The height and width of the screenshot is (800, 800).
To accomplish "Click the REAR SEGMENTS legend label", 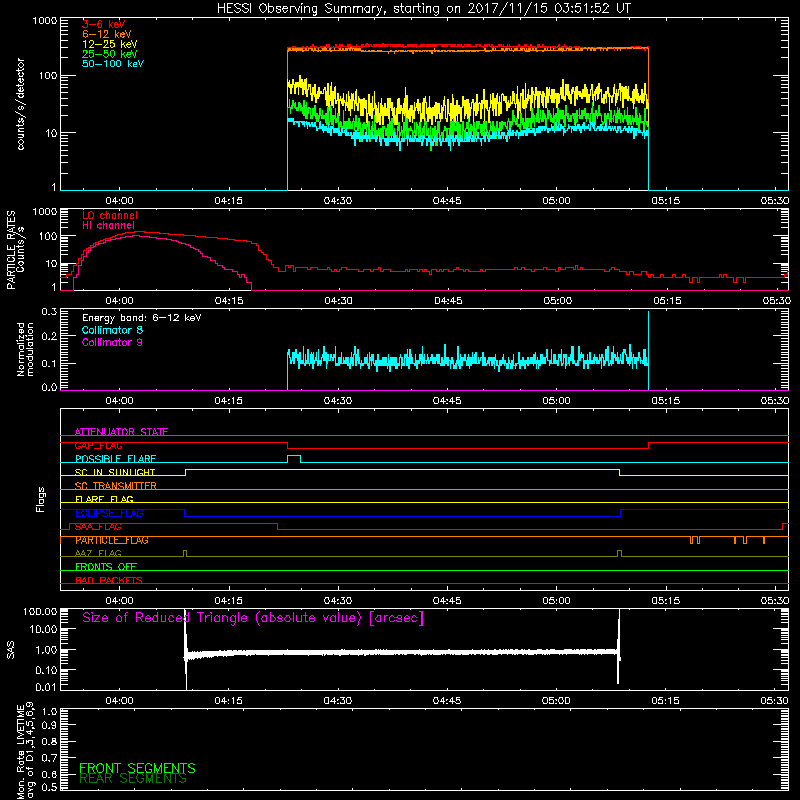I will 133,779.
